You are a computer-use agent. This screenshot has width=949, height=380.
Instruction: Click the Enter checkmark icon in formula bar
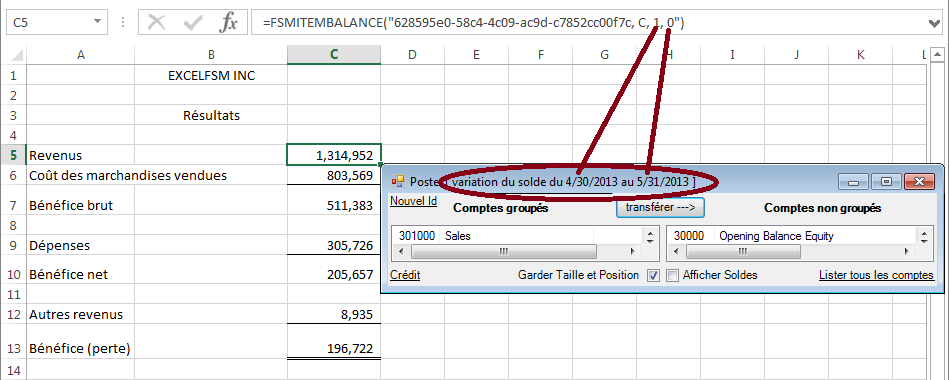point(193,23)
